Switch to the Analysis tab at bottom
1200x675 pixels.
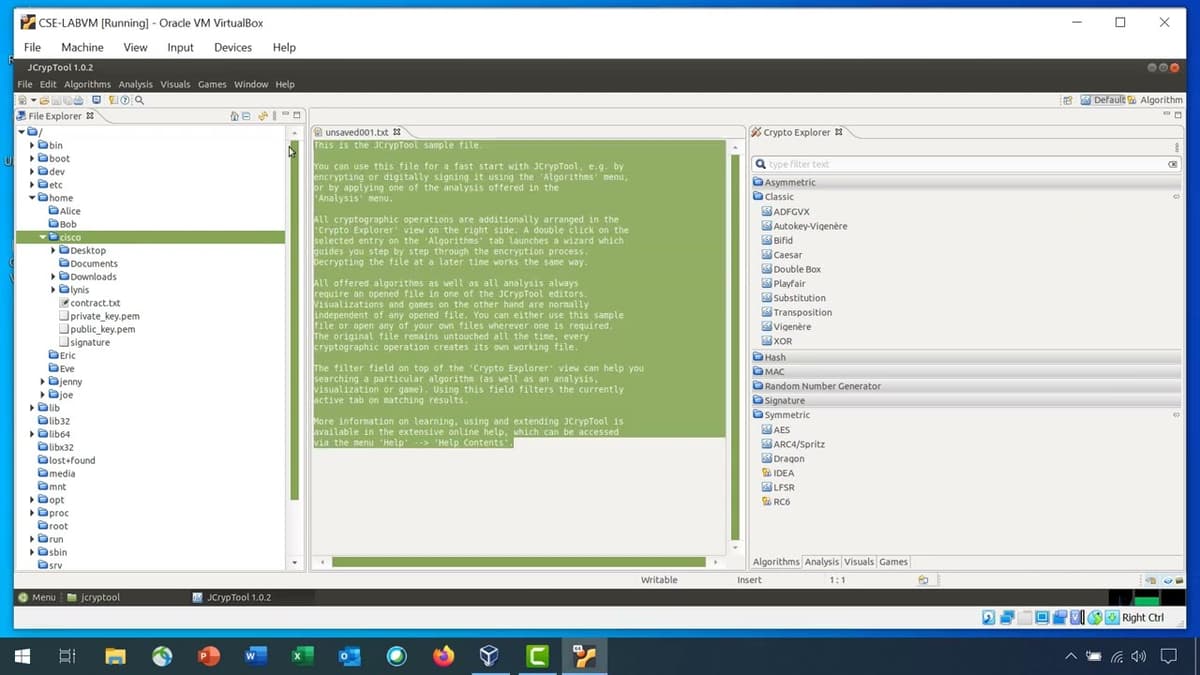822,562
